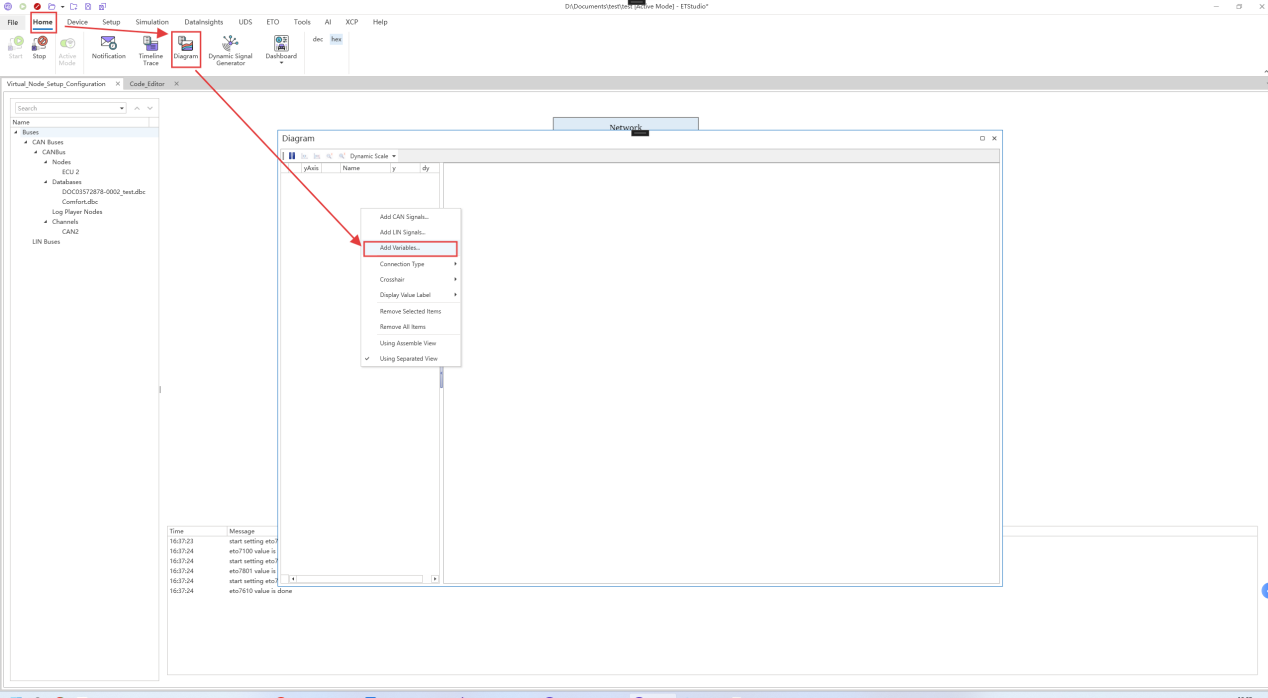
Task: Switch to the Code_Editor tab
Action: pos(147,84)
